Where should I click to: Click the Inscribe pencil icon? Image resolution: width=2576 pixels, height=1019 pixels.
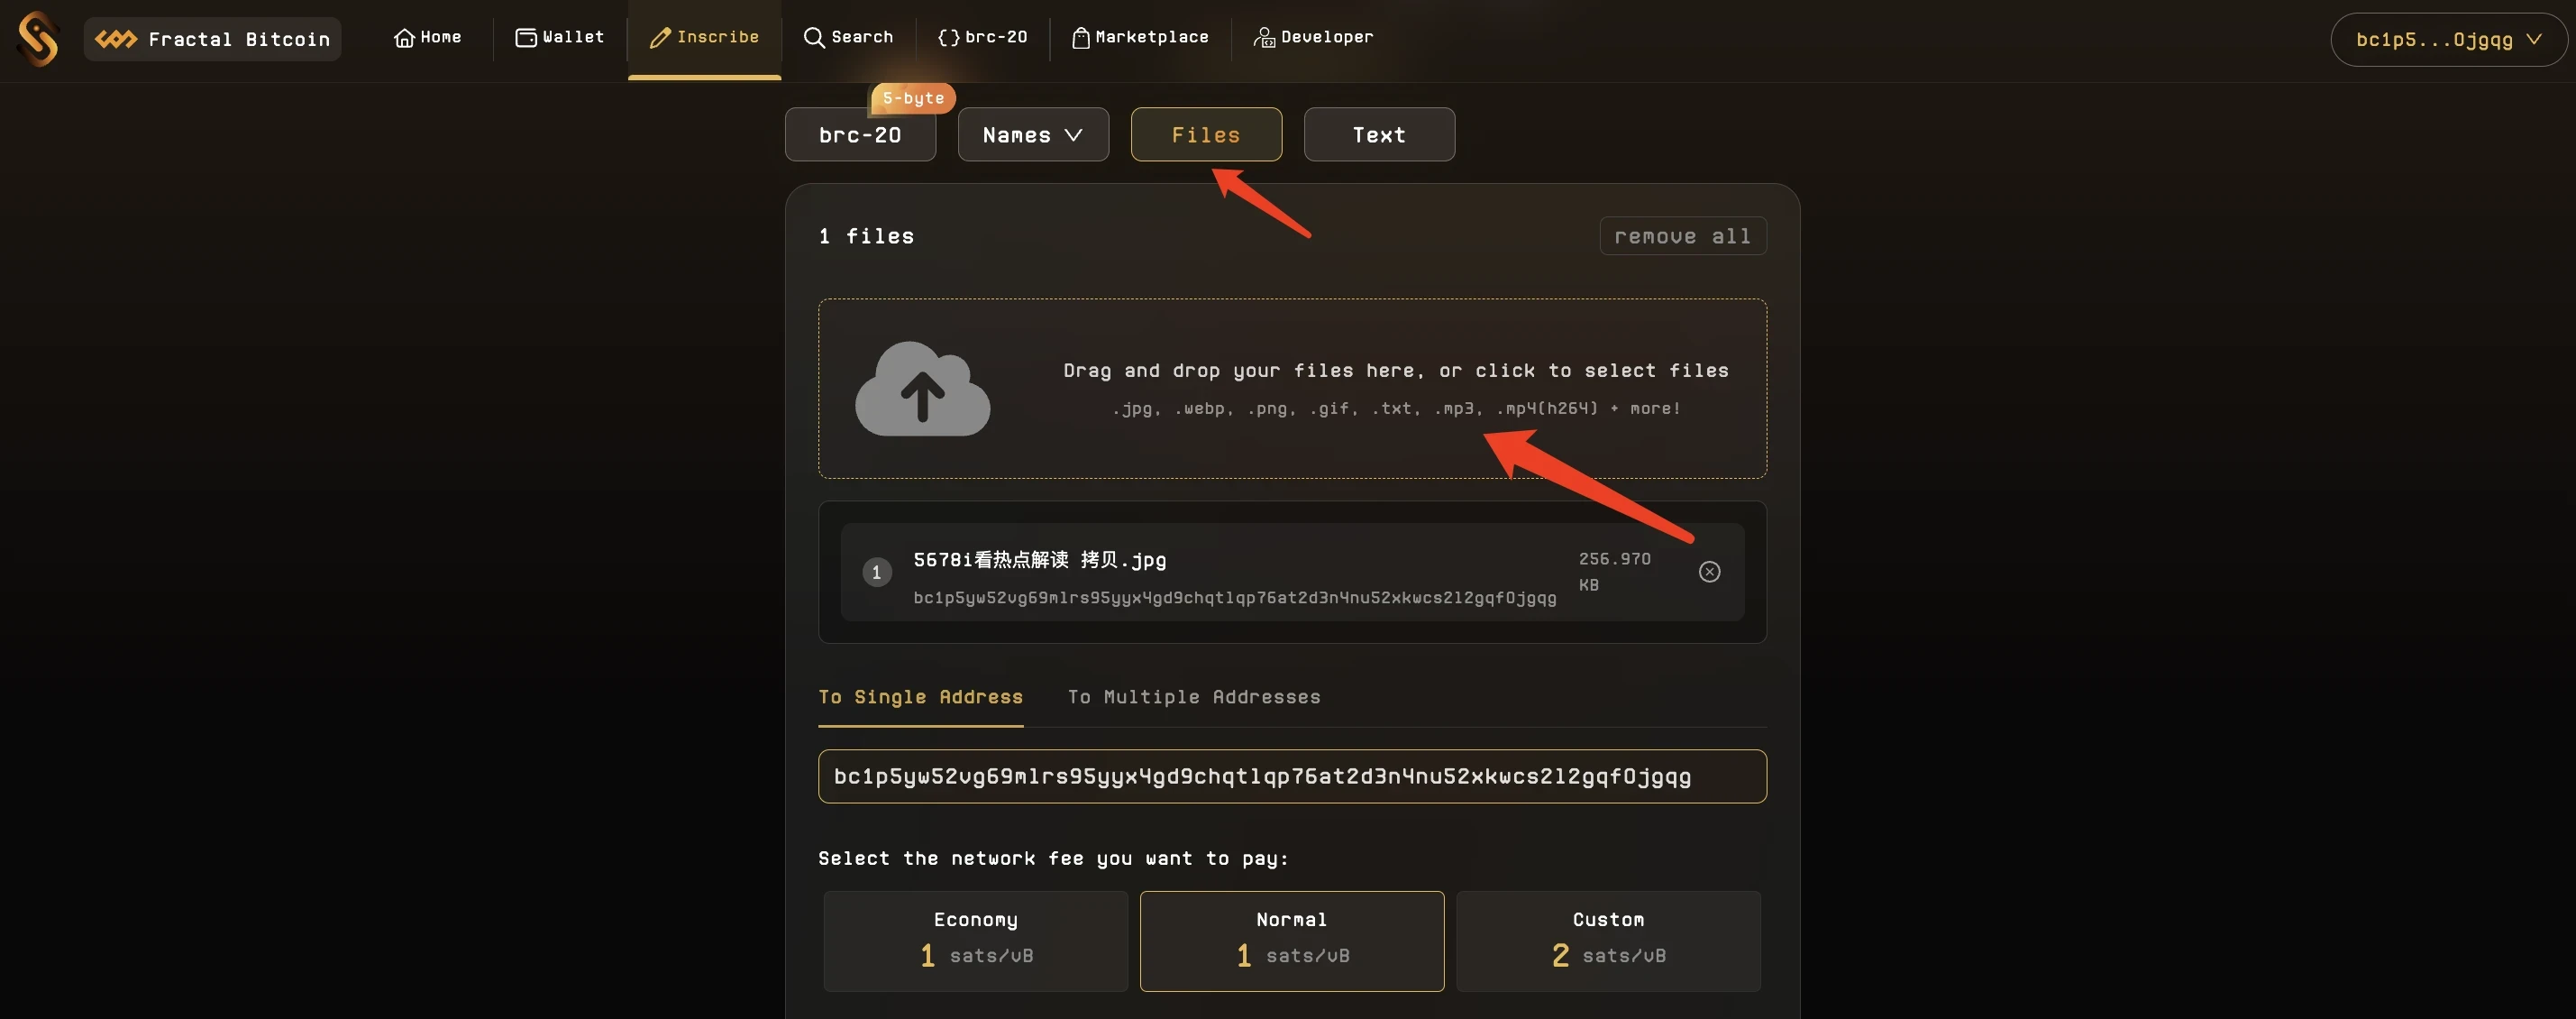[655, 38]
